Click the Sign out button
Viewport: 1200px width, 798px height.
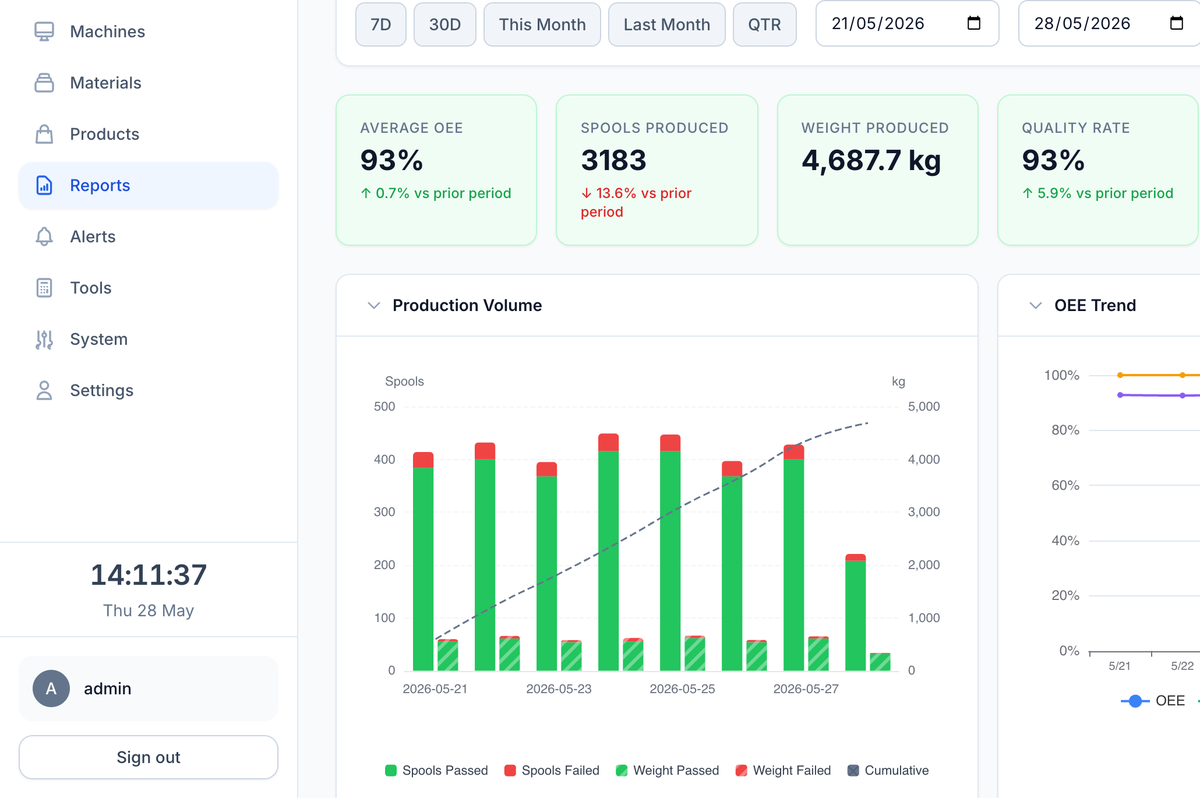tap(148, 757)
